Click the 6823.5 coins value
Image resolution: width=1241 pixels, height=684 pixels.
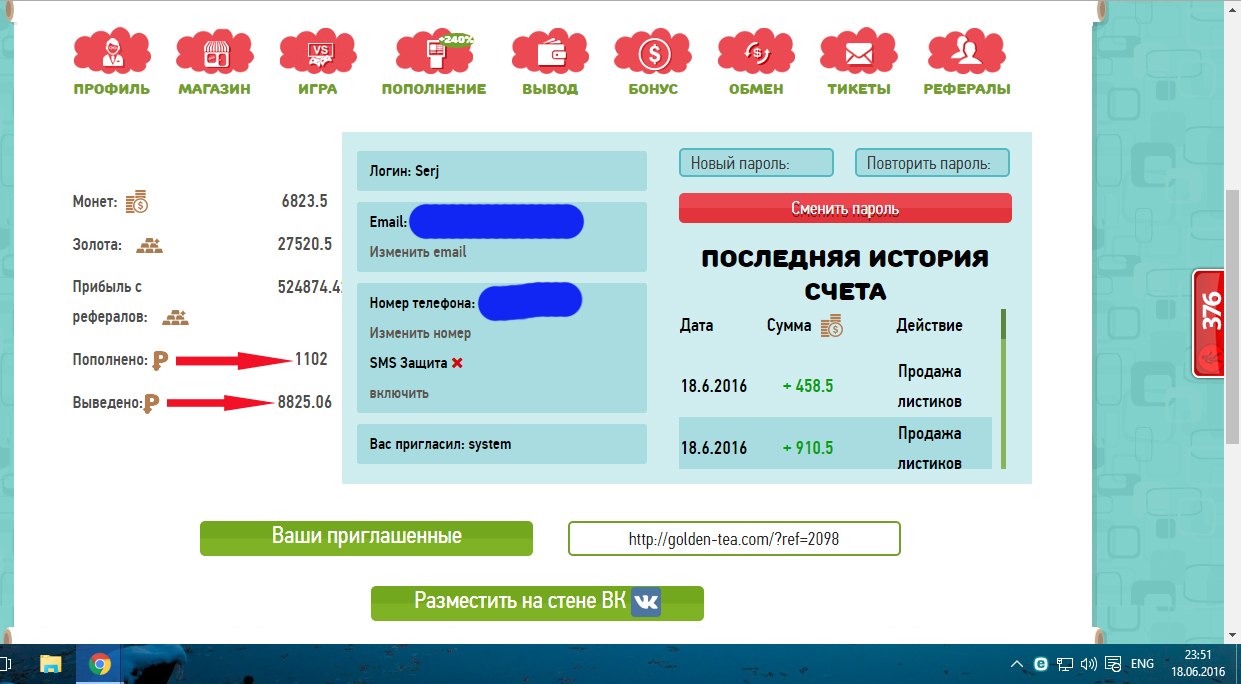[x=305, y=201]
